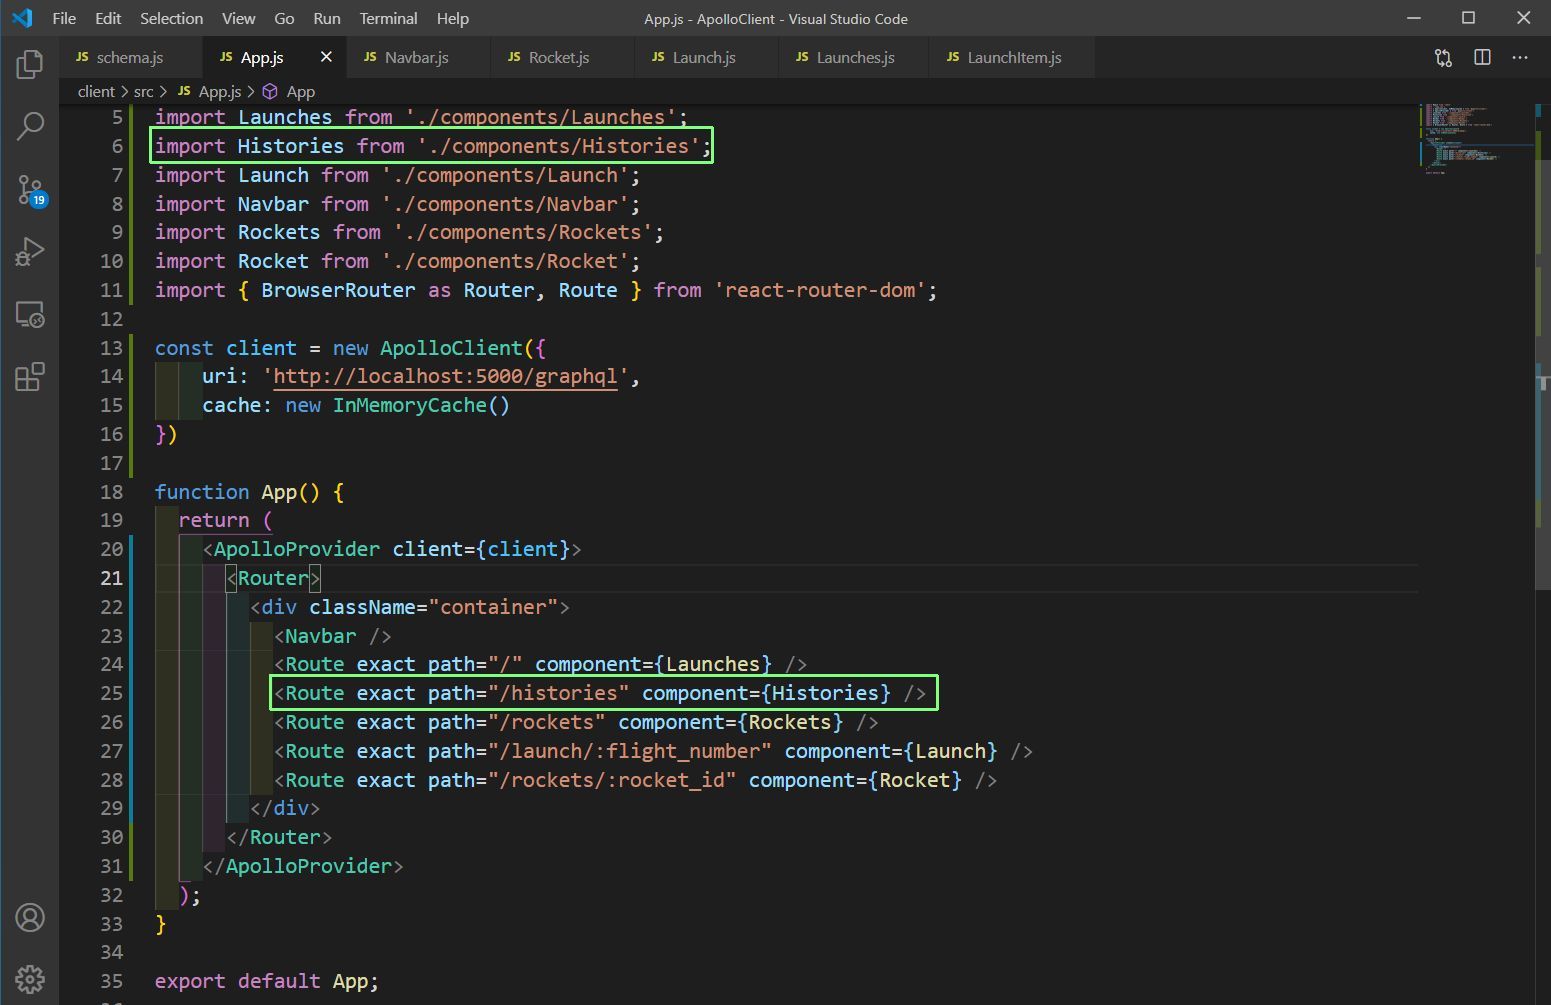Open the Accounts menu
1551x1005 pixels.
tap(30, 917)
